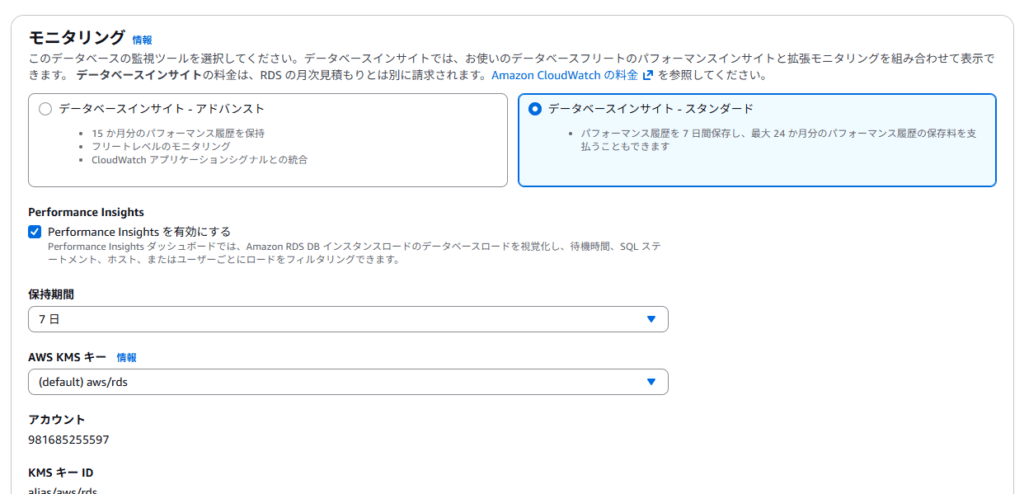
Task: Open the Amazon CloudWatch の料金 link
Action: (564, 75)
